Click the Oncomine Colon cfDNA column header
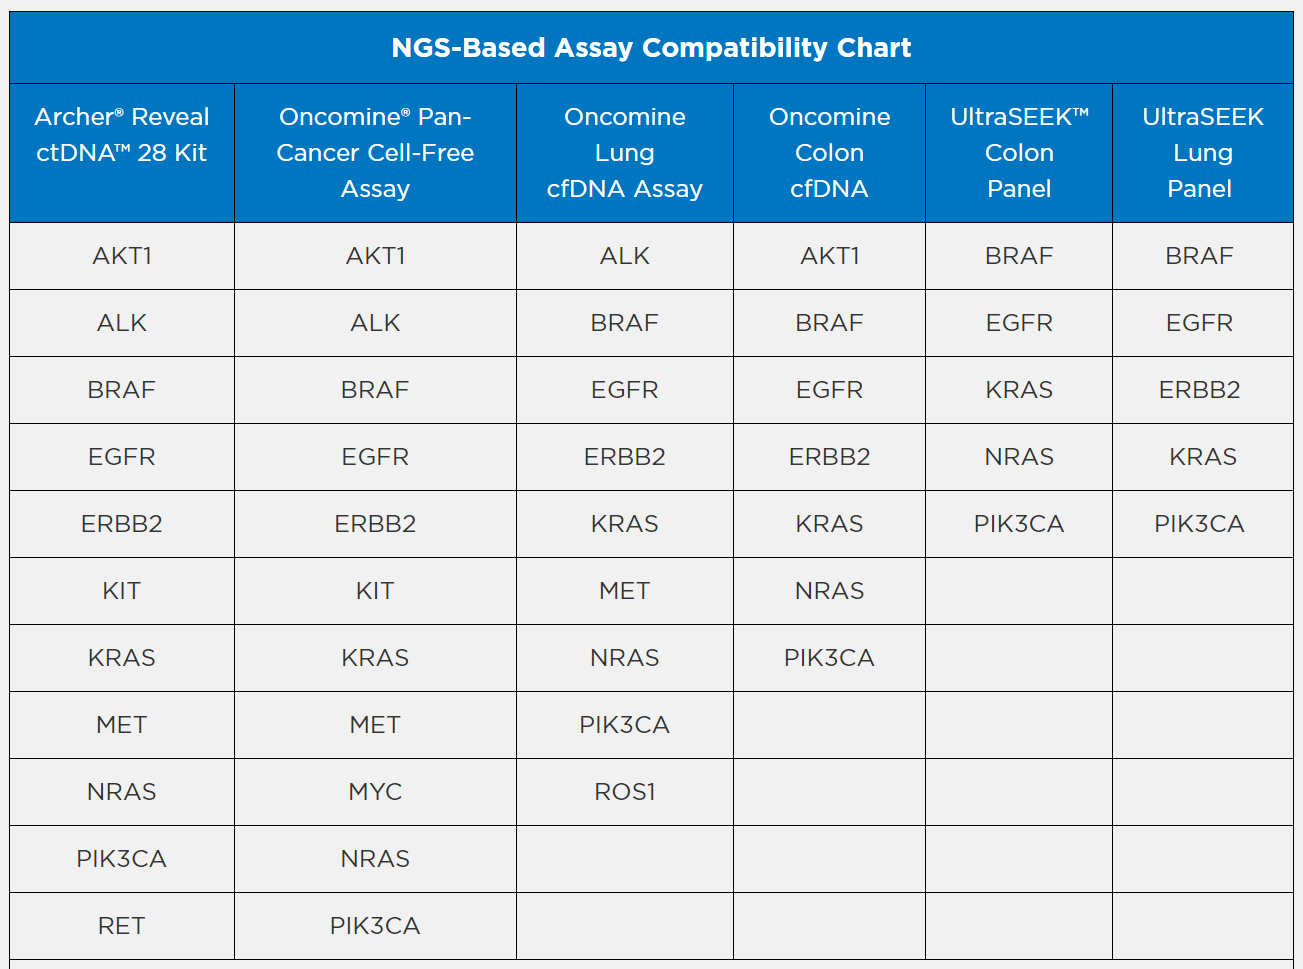This screenshot has height=969, width=1303. (829, 153)
